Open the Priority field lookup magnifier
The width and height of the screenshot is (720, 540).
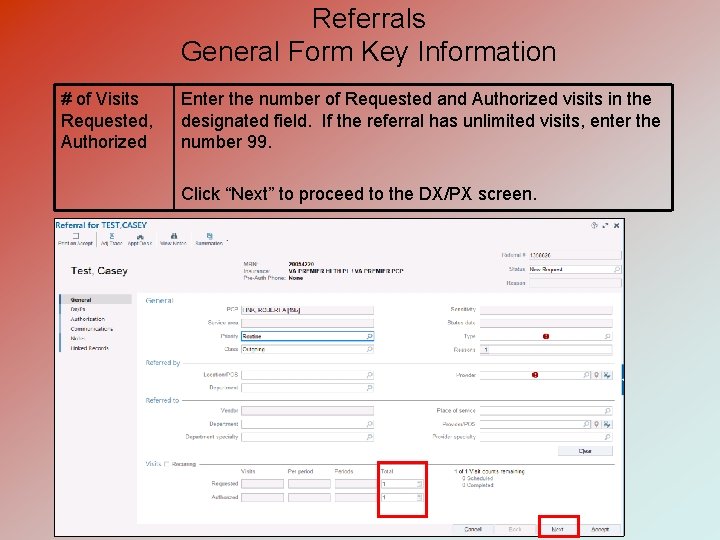[x=370, y=336]
